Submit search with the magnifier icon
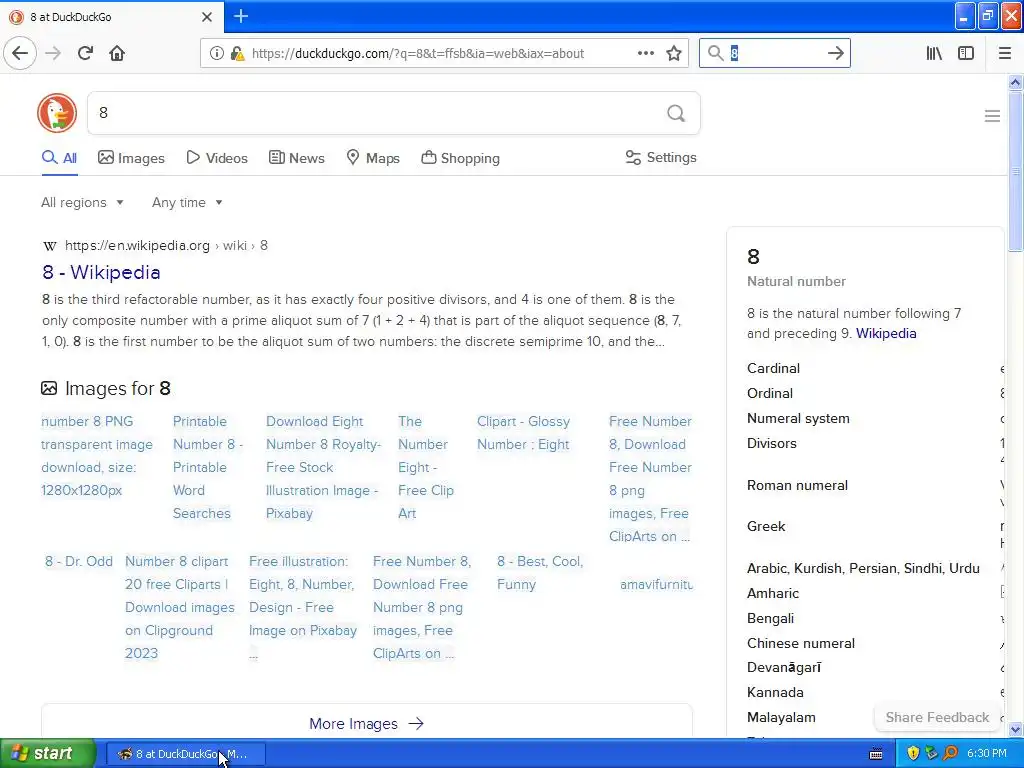 click(676, 114)
